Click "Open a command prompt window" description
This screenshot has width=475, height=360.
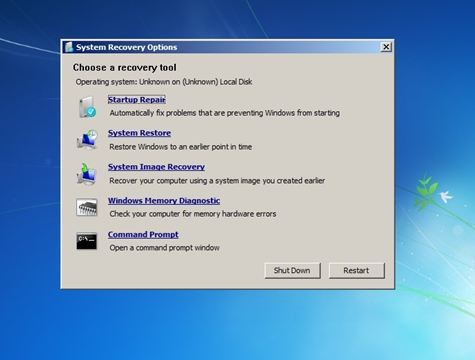[164, 248]
